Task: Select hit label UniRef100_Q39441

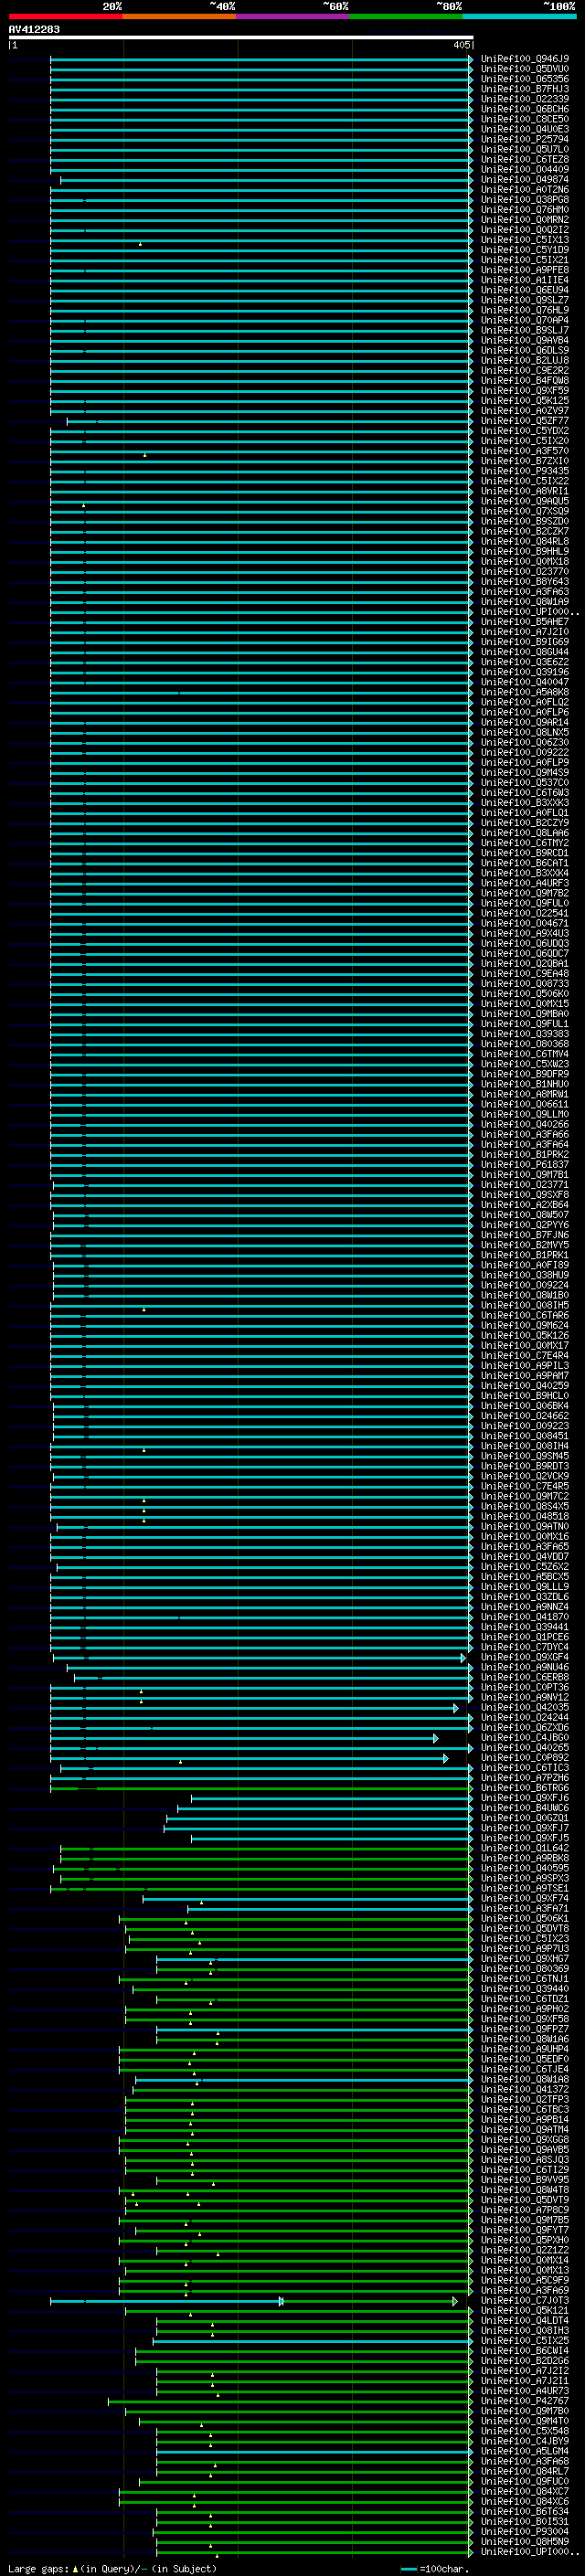Action: pos(525,1627)
